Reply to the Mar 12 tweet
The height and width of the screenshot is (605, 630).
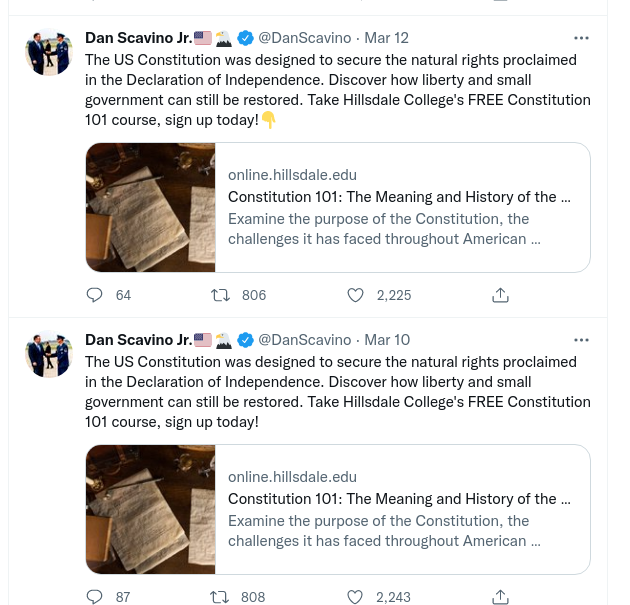(96, 295)
